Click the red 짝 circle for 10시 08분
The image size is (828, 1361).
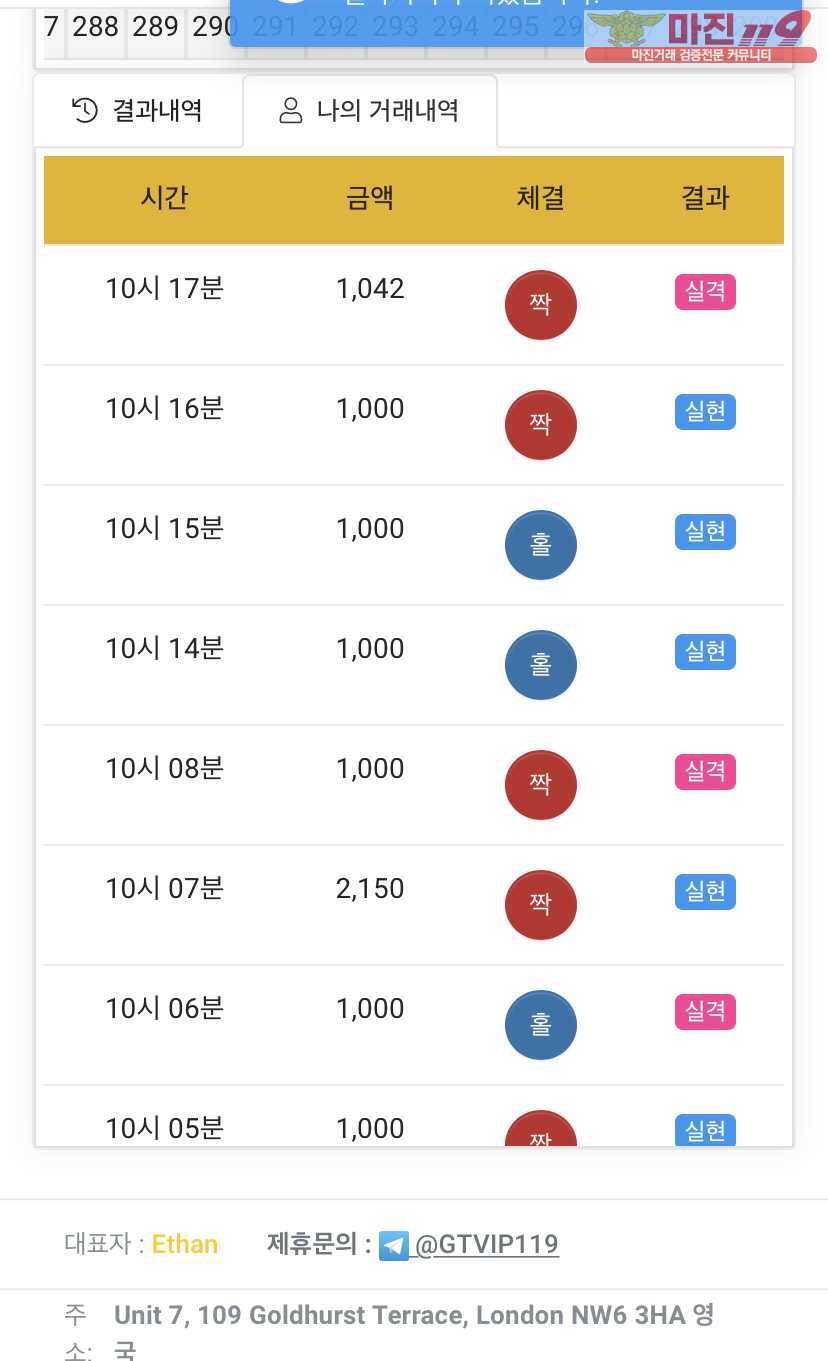pos(541,785)
